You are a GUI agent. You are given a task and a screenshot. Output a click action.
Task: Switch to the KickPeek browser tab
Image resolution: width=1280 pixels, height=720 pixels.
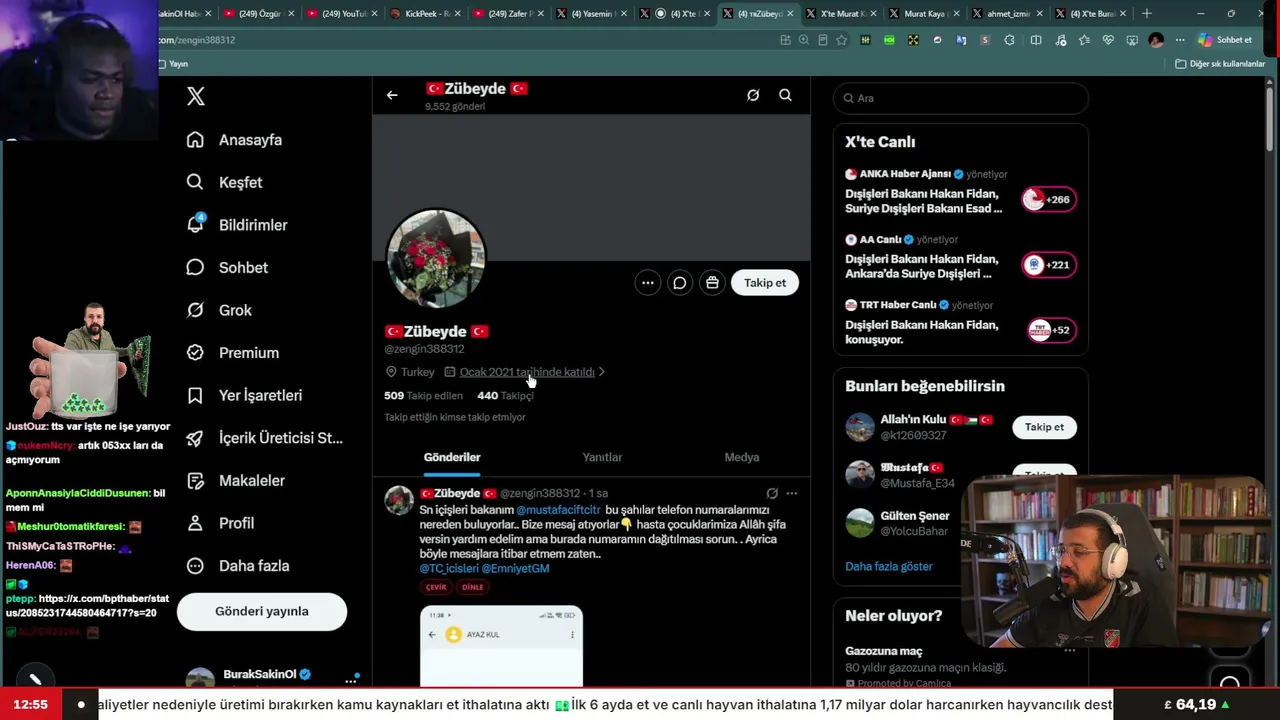(x=426, y=14)
